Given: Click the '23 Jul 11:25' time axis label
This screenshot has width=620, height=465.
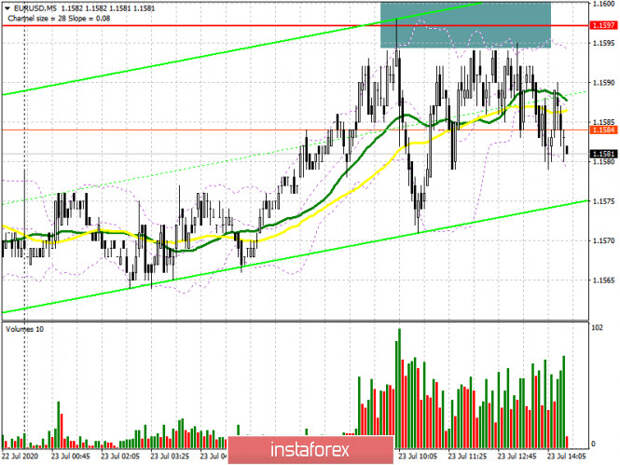Looking at the screenshot, I should (467, 456).
